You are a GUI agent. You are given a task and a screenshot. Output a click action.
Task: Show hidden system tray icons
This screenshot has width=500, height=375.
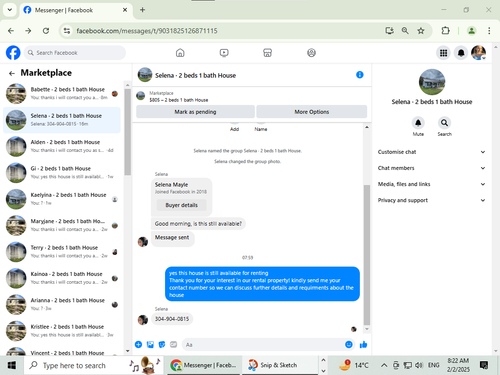[x=384, y=365]
